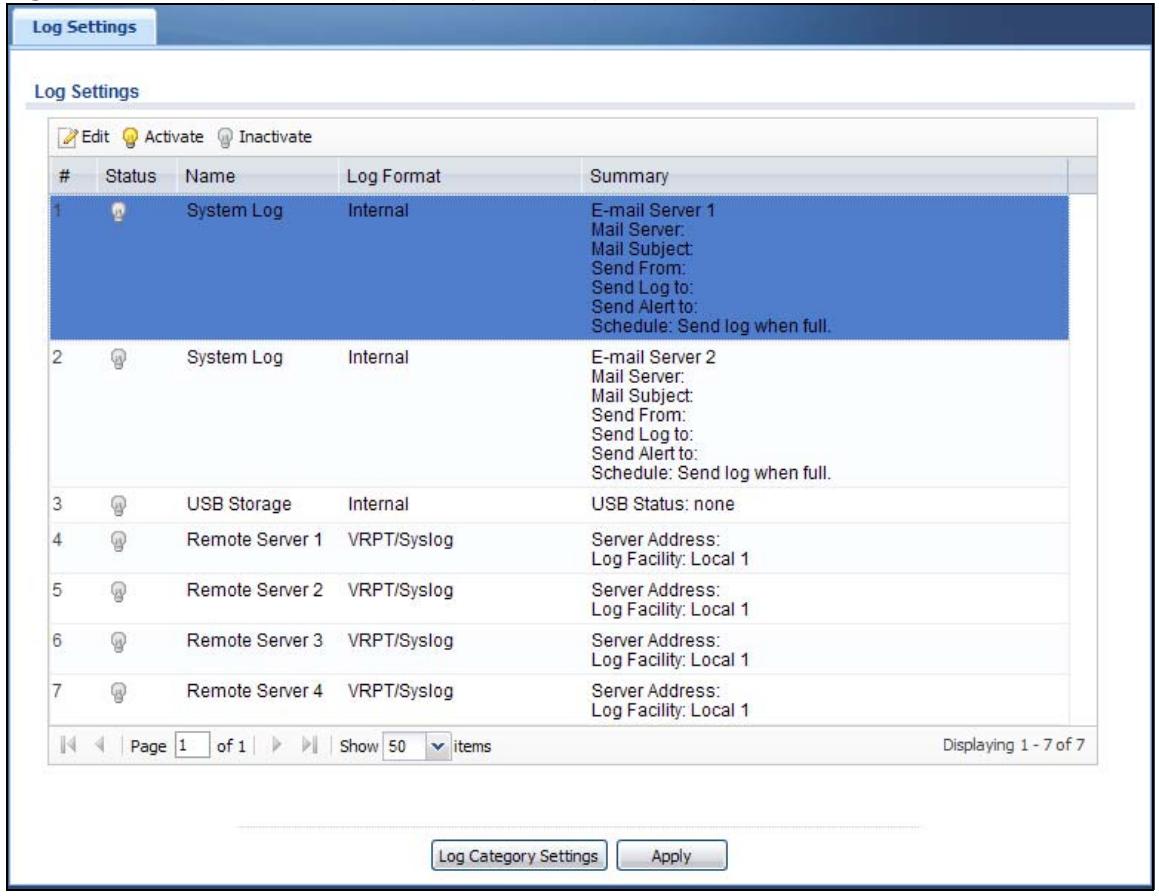Toggle status bulb for E-mail Server 2 row

pos(118,359)
